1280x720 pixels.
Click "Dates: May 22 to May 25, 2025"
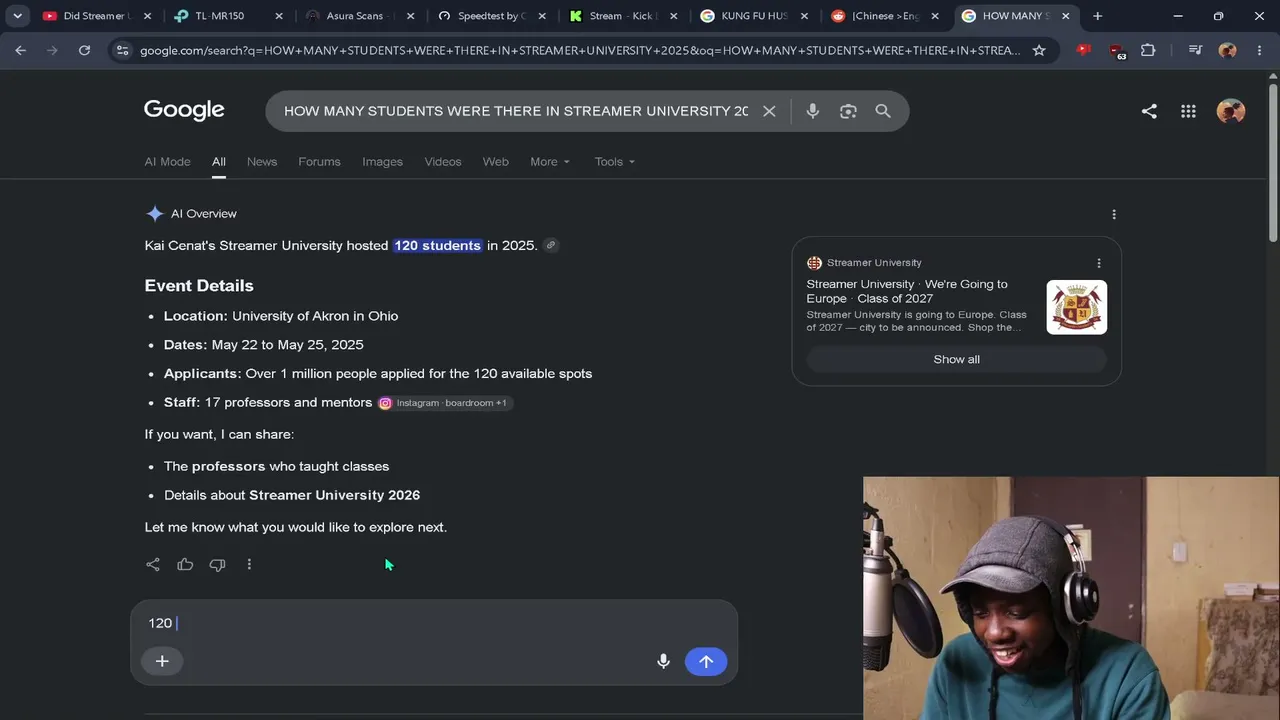pyautogui.click(x=264, y=345)
